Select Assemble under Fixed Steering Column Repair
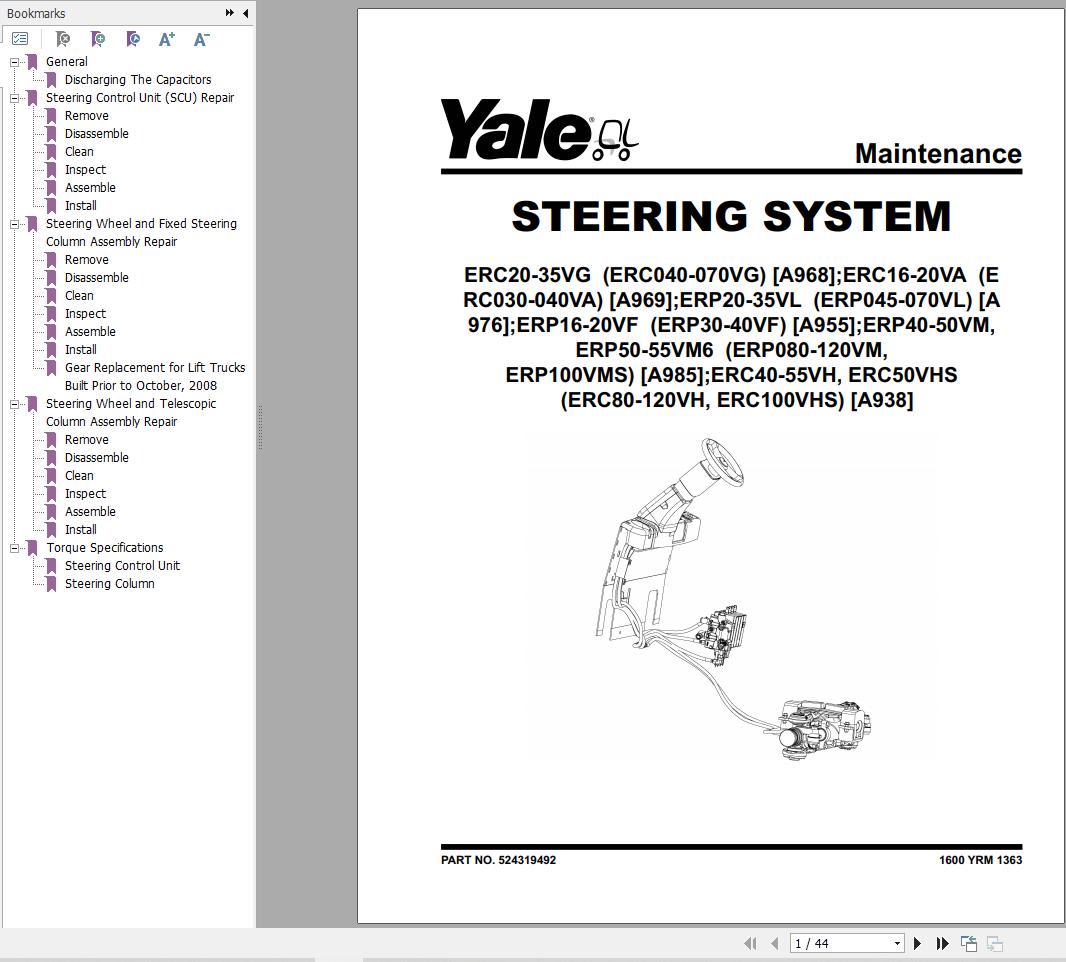 [x=90, y=332]
